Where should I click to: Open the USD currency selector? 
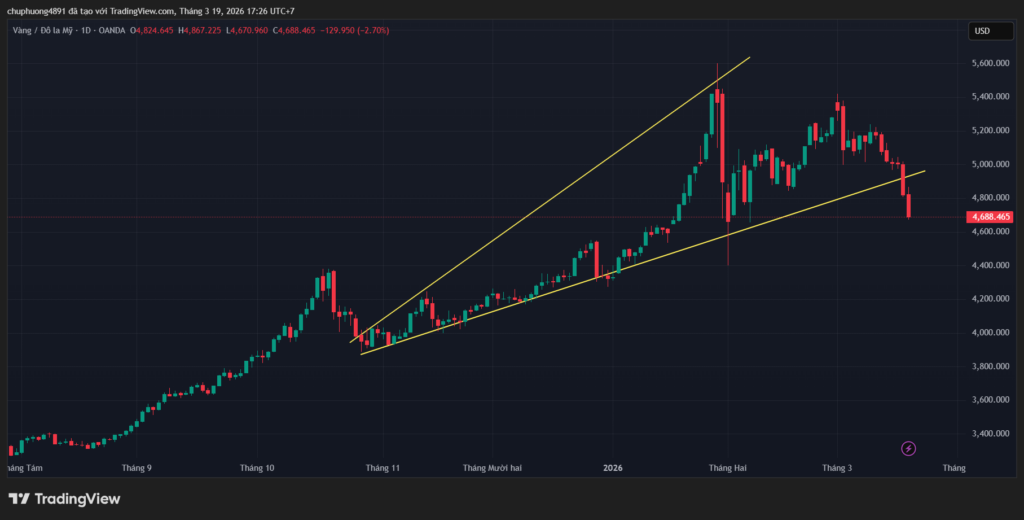pos(981,31)
